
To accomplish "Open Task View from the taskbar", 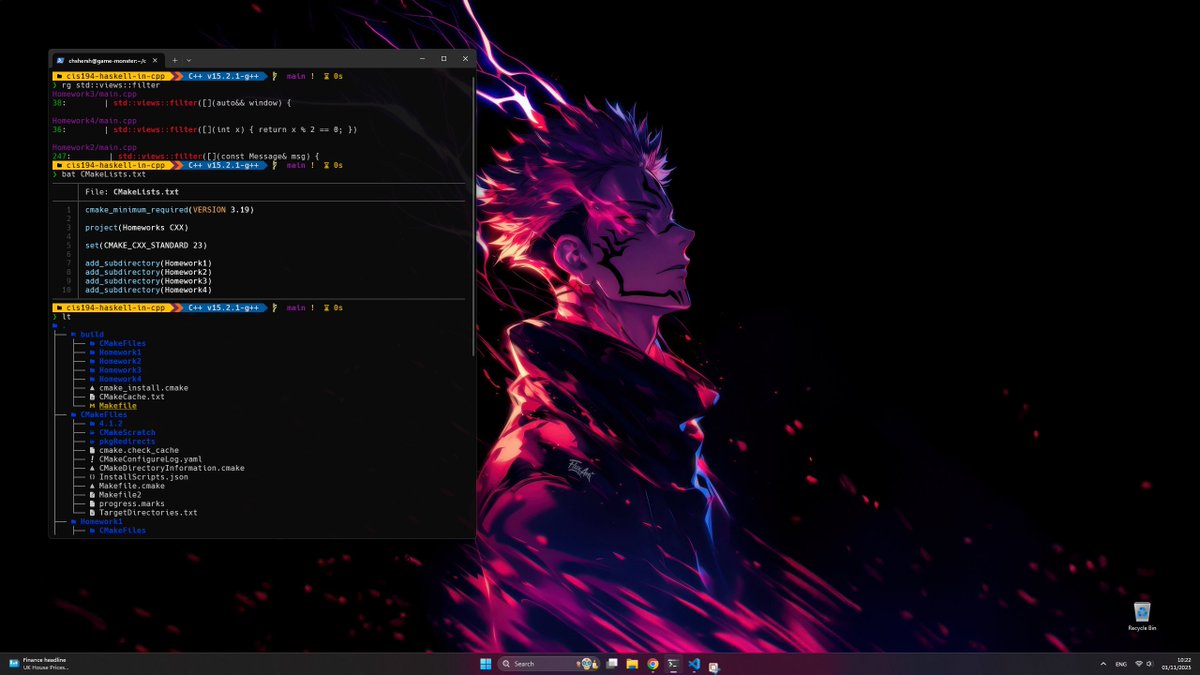I will (x=612, y=664).
